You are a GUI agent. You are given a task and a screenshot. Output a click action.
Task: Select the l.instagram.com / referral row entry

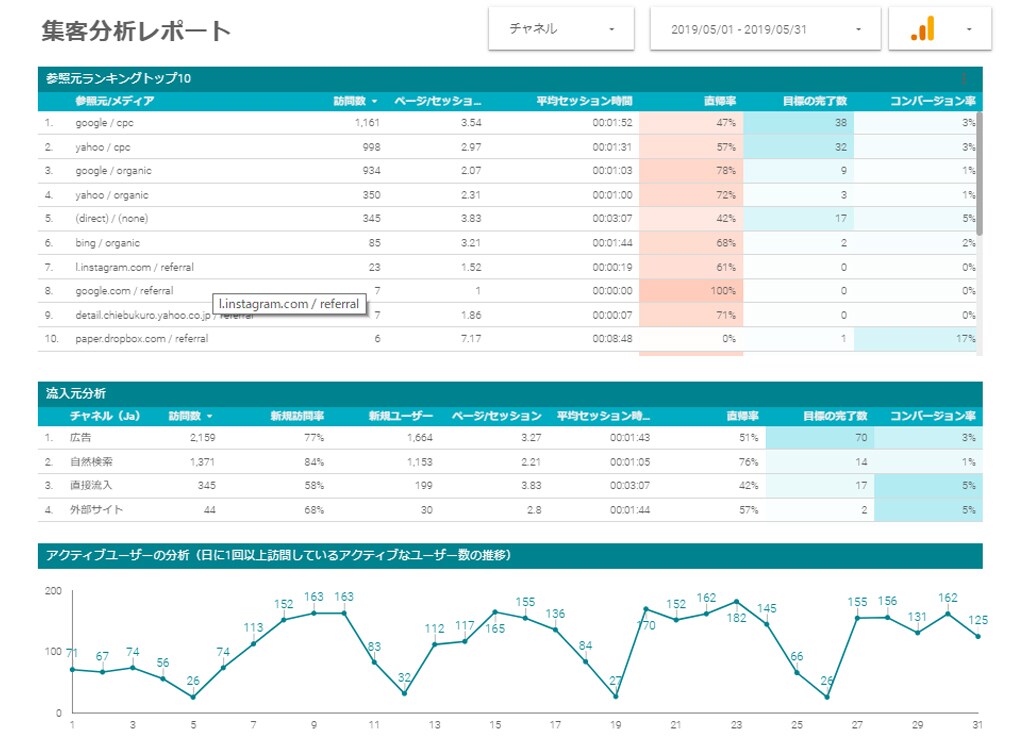[507, 267]
